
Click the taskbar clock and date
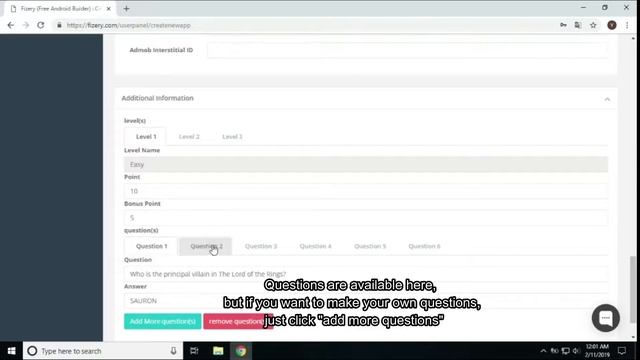pos(597,351)
